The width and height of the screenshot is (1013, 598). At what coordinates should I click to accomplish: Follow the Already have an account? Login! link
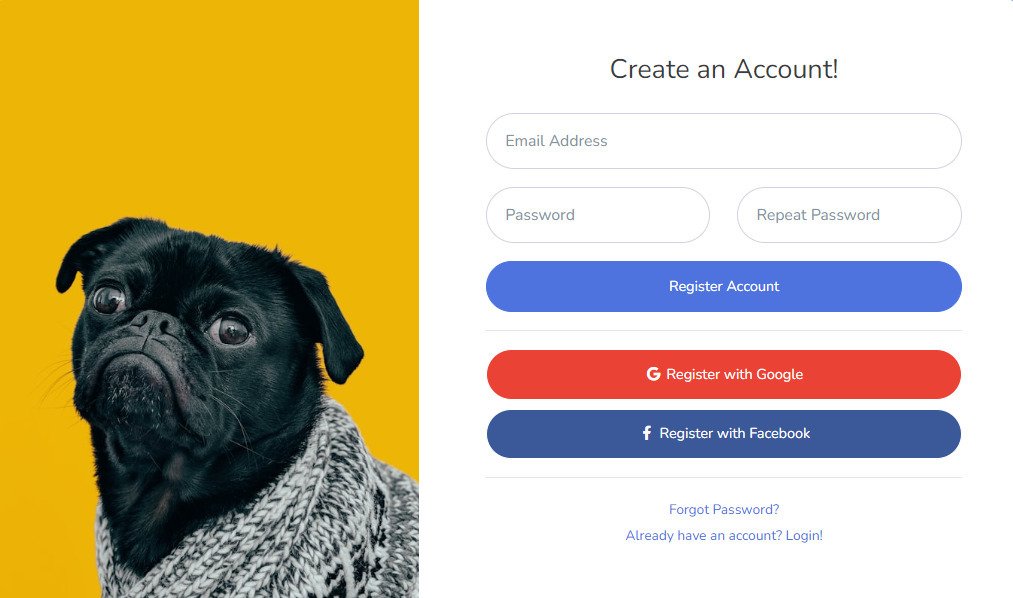click(x=724, y=535)
